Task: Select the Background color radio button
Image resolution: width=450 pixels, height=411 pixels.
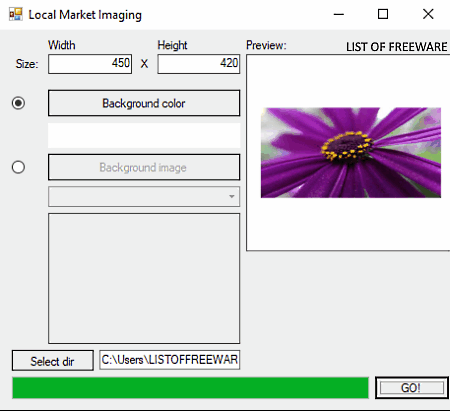Action: 18,103
